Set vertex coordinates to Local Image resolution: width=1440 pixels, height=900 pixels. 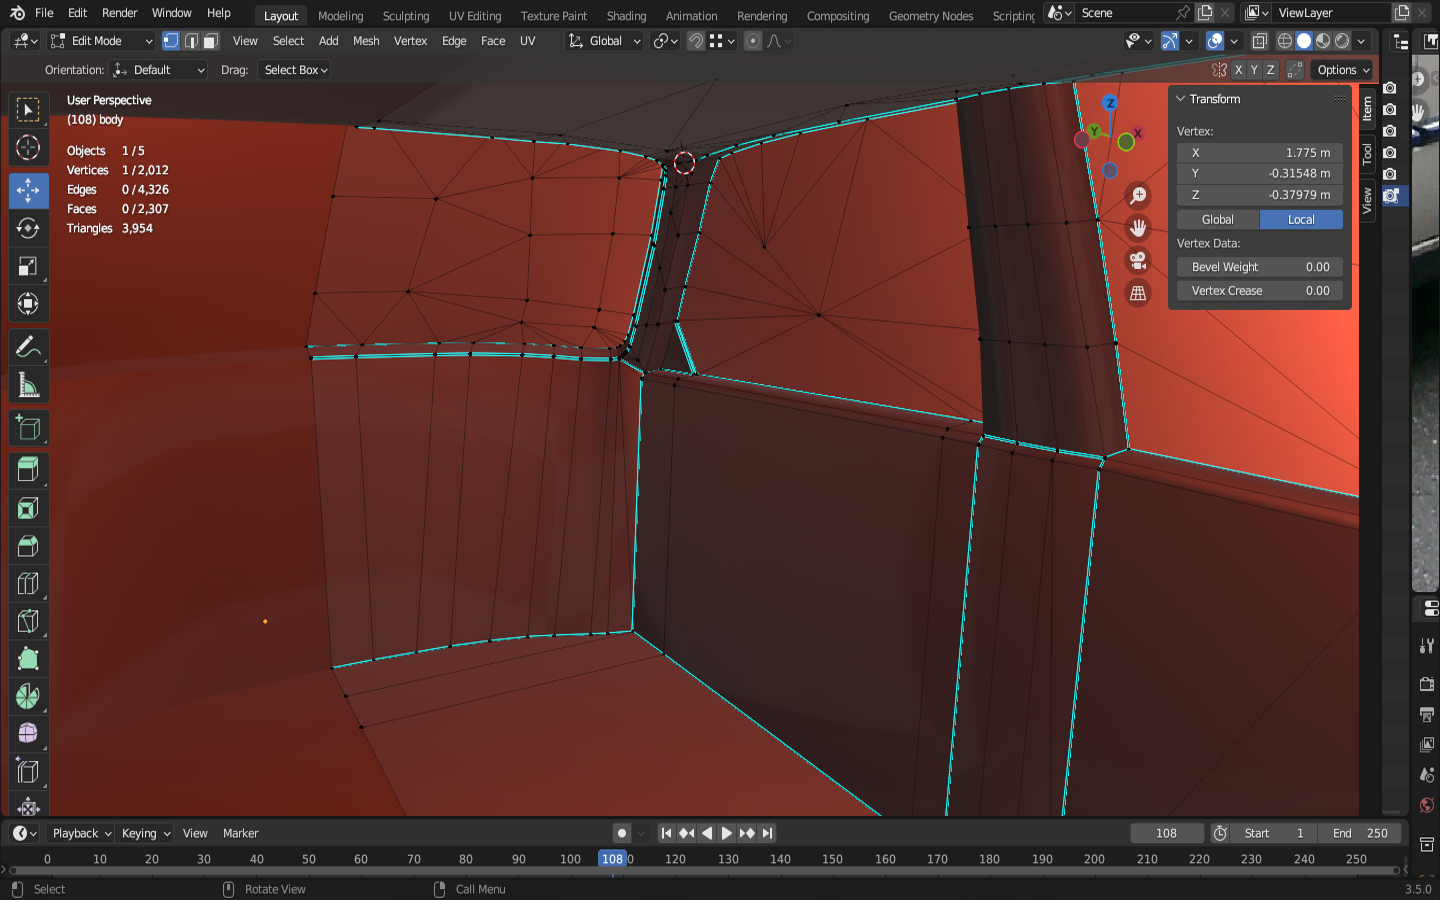[1301, 220]
